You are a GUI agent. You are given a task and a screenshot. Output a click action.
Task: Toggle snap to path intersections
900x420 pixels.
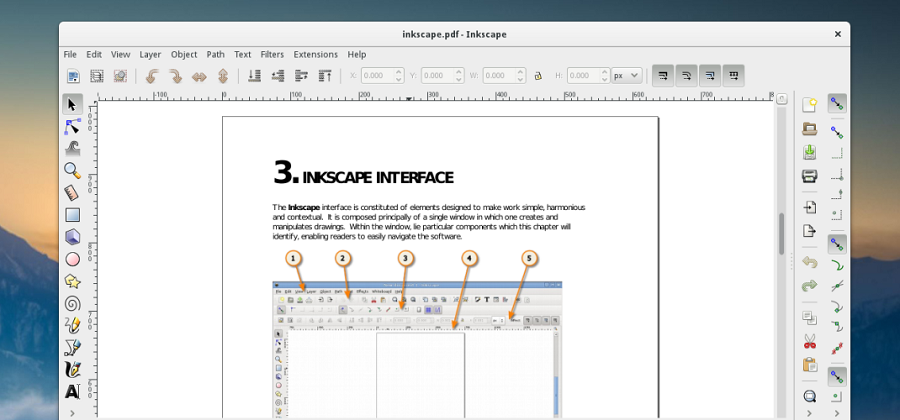click(x=837, y=285)
